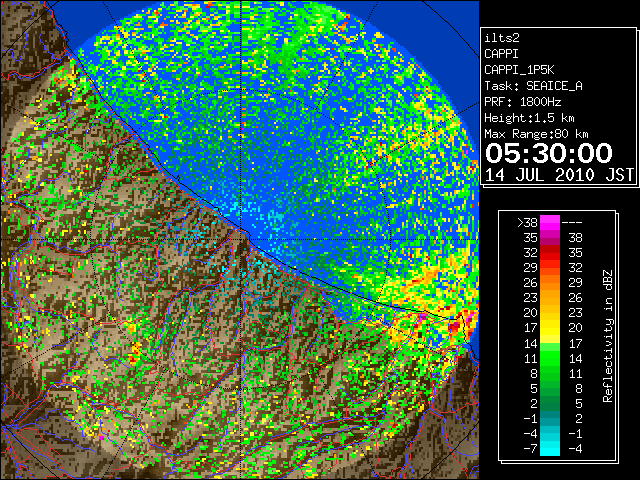Select the 'Height:1.5 km' label
Screen dimensions: 640x480
pos(529,118)
